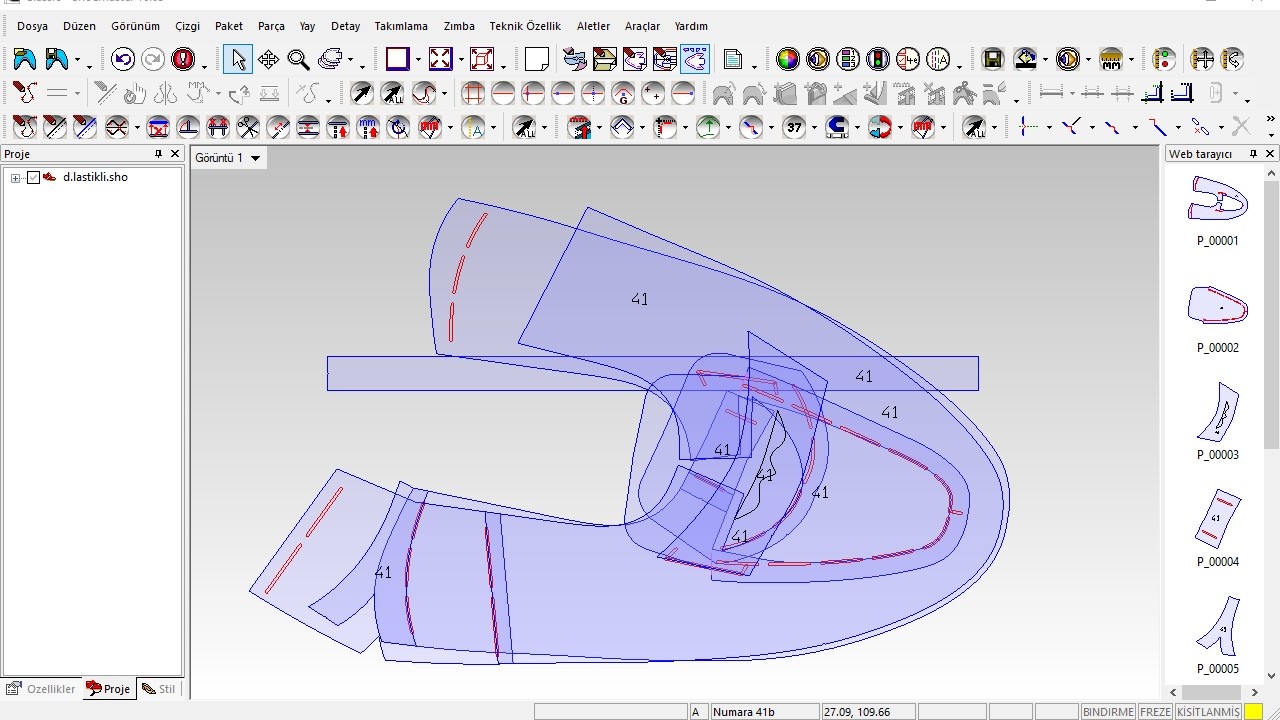Open the dropdown next to the square frame icon

point(418,61)
